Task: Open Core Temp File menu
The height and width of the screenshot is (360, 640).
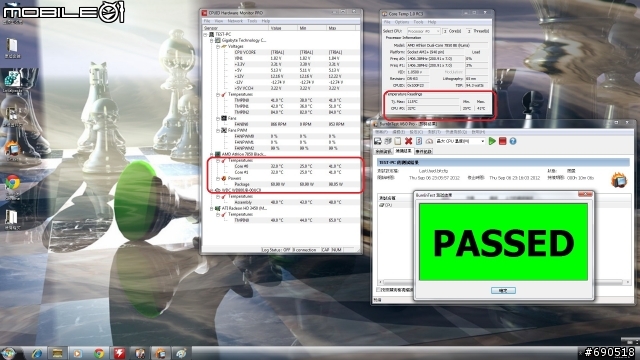Action: [387, 22]
